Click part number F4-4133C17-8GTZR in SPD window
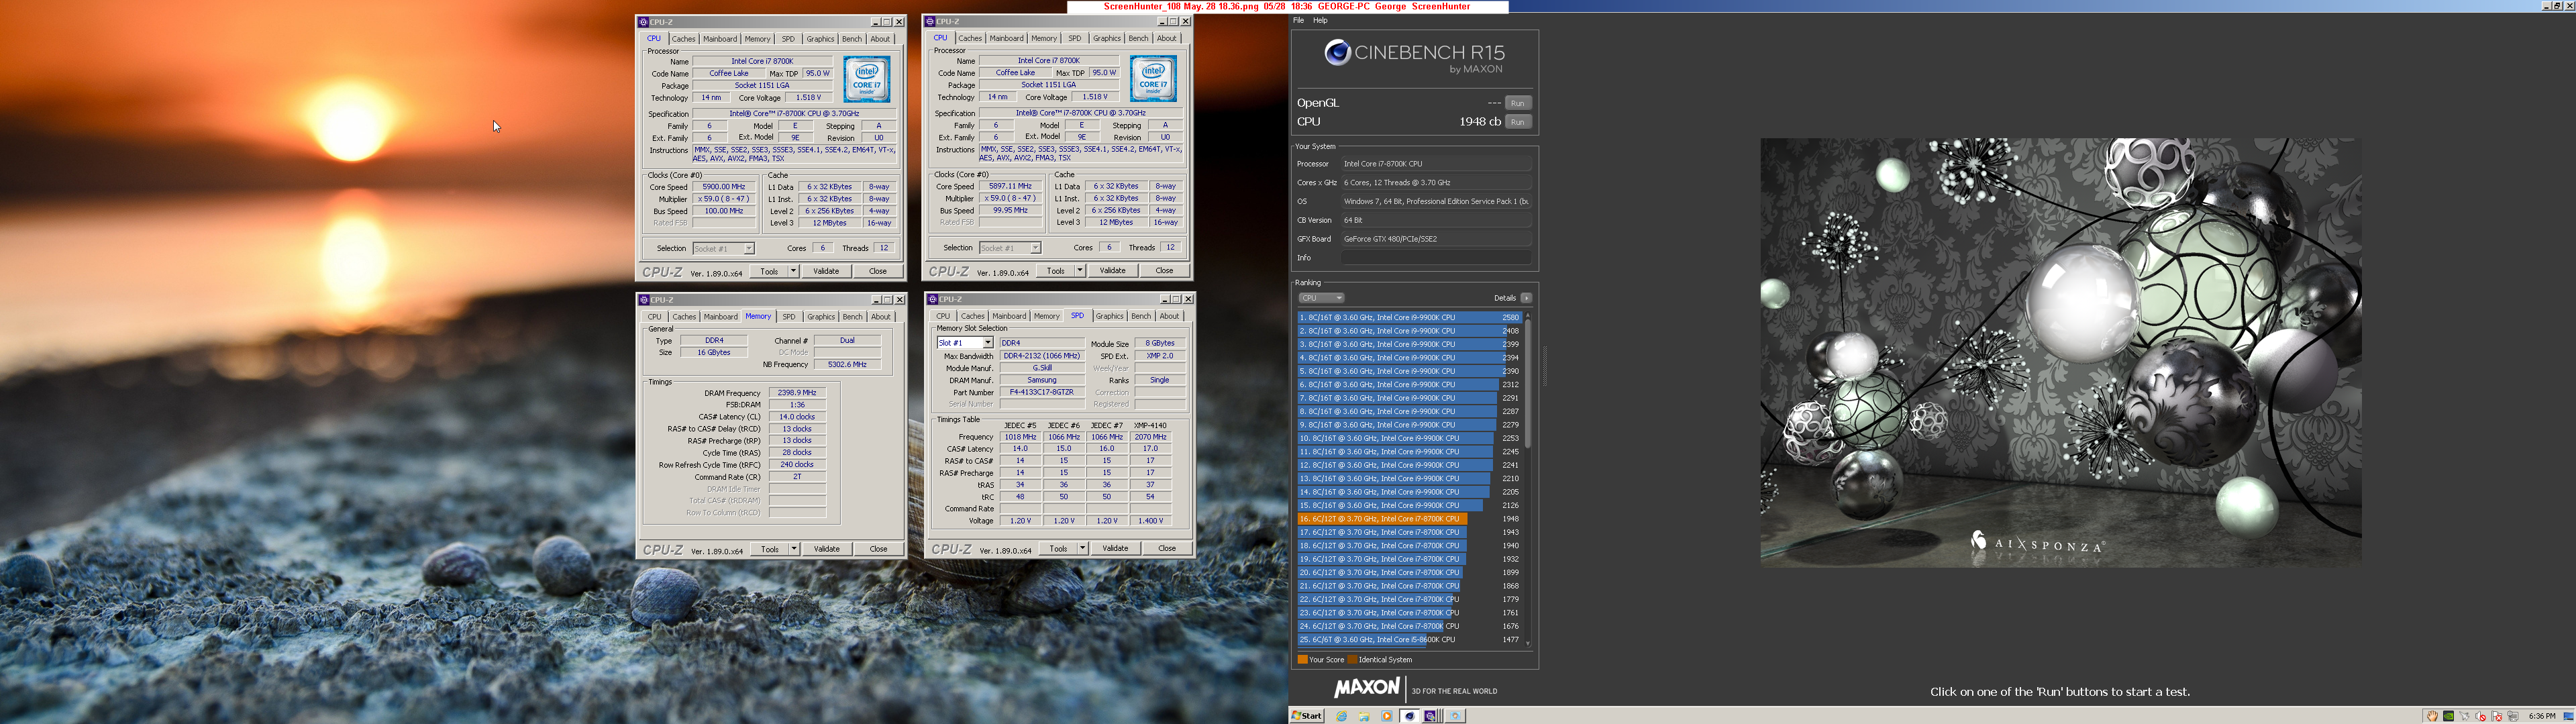The height and width of the screenshot is (724, 2576). [1041, 392]
